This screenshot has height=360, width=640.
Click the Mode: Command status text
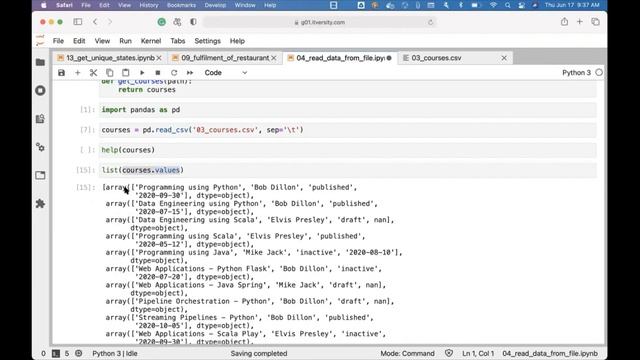pos(407,353)
